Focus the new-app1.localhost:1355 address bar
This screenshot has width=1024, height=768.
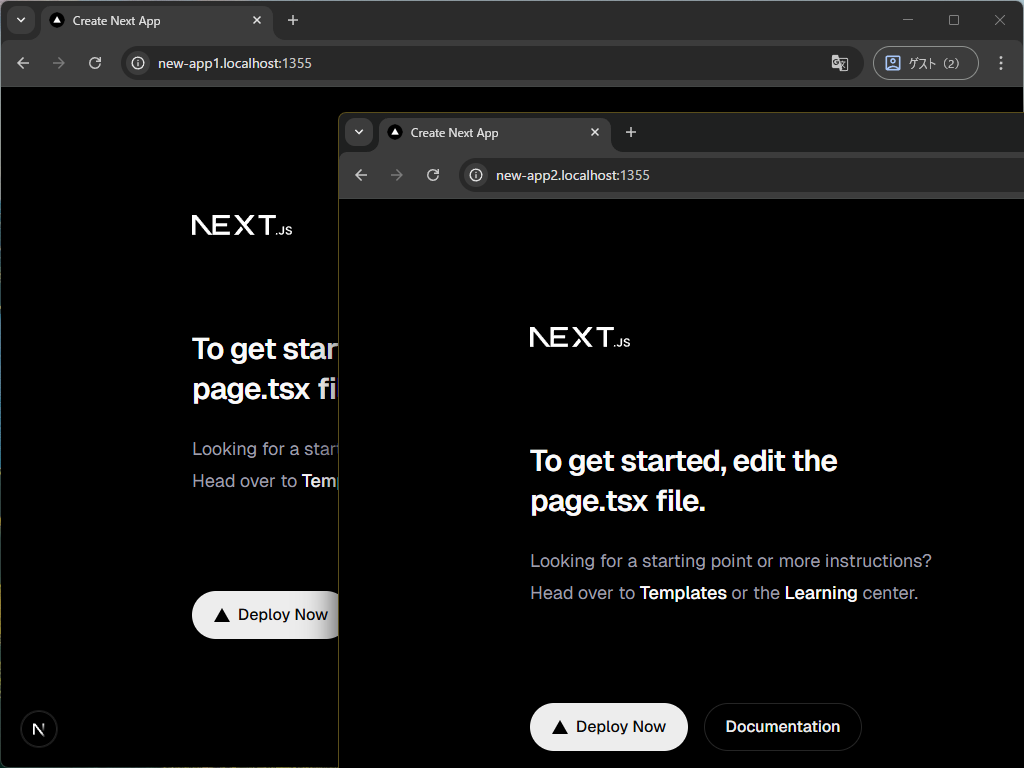click(x=491, y=63)
